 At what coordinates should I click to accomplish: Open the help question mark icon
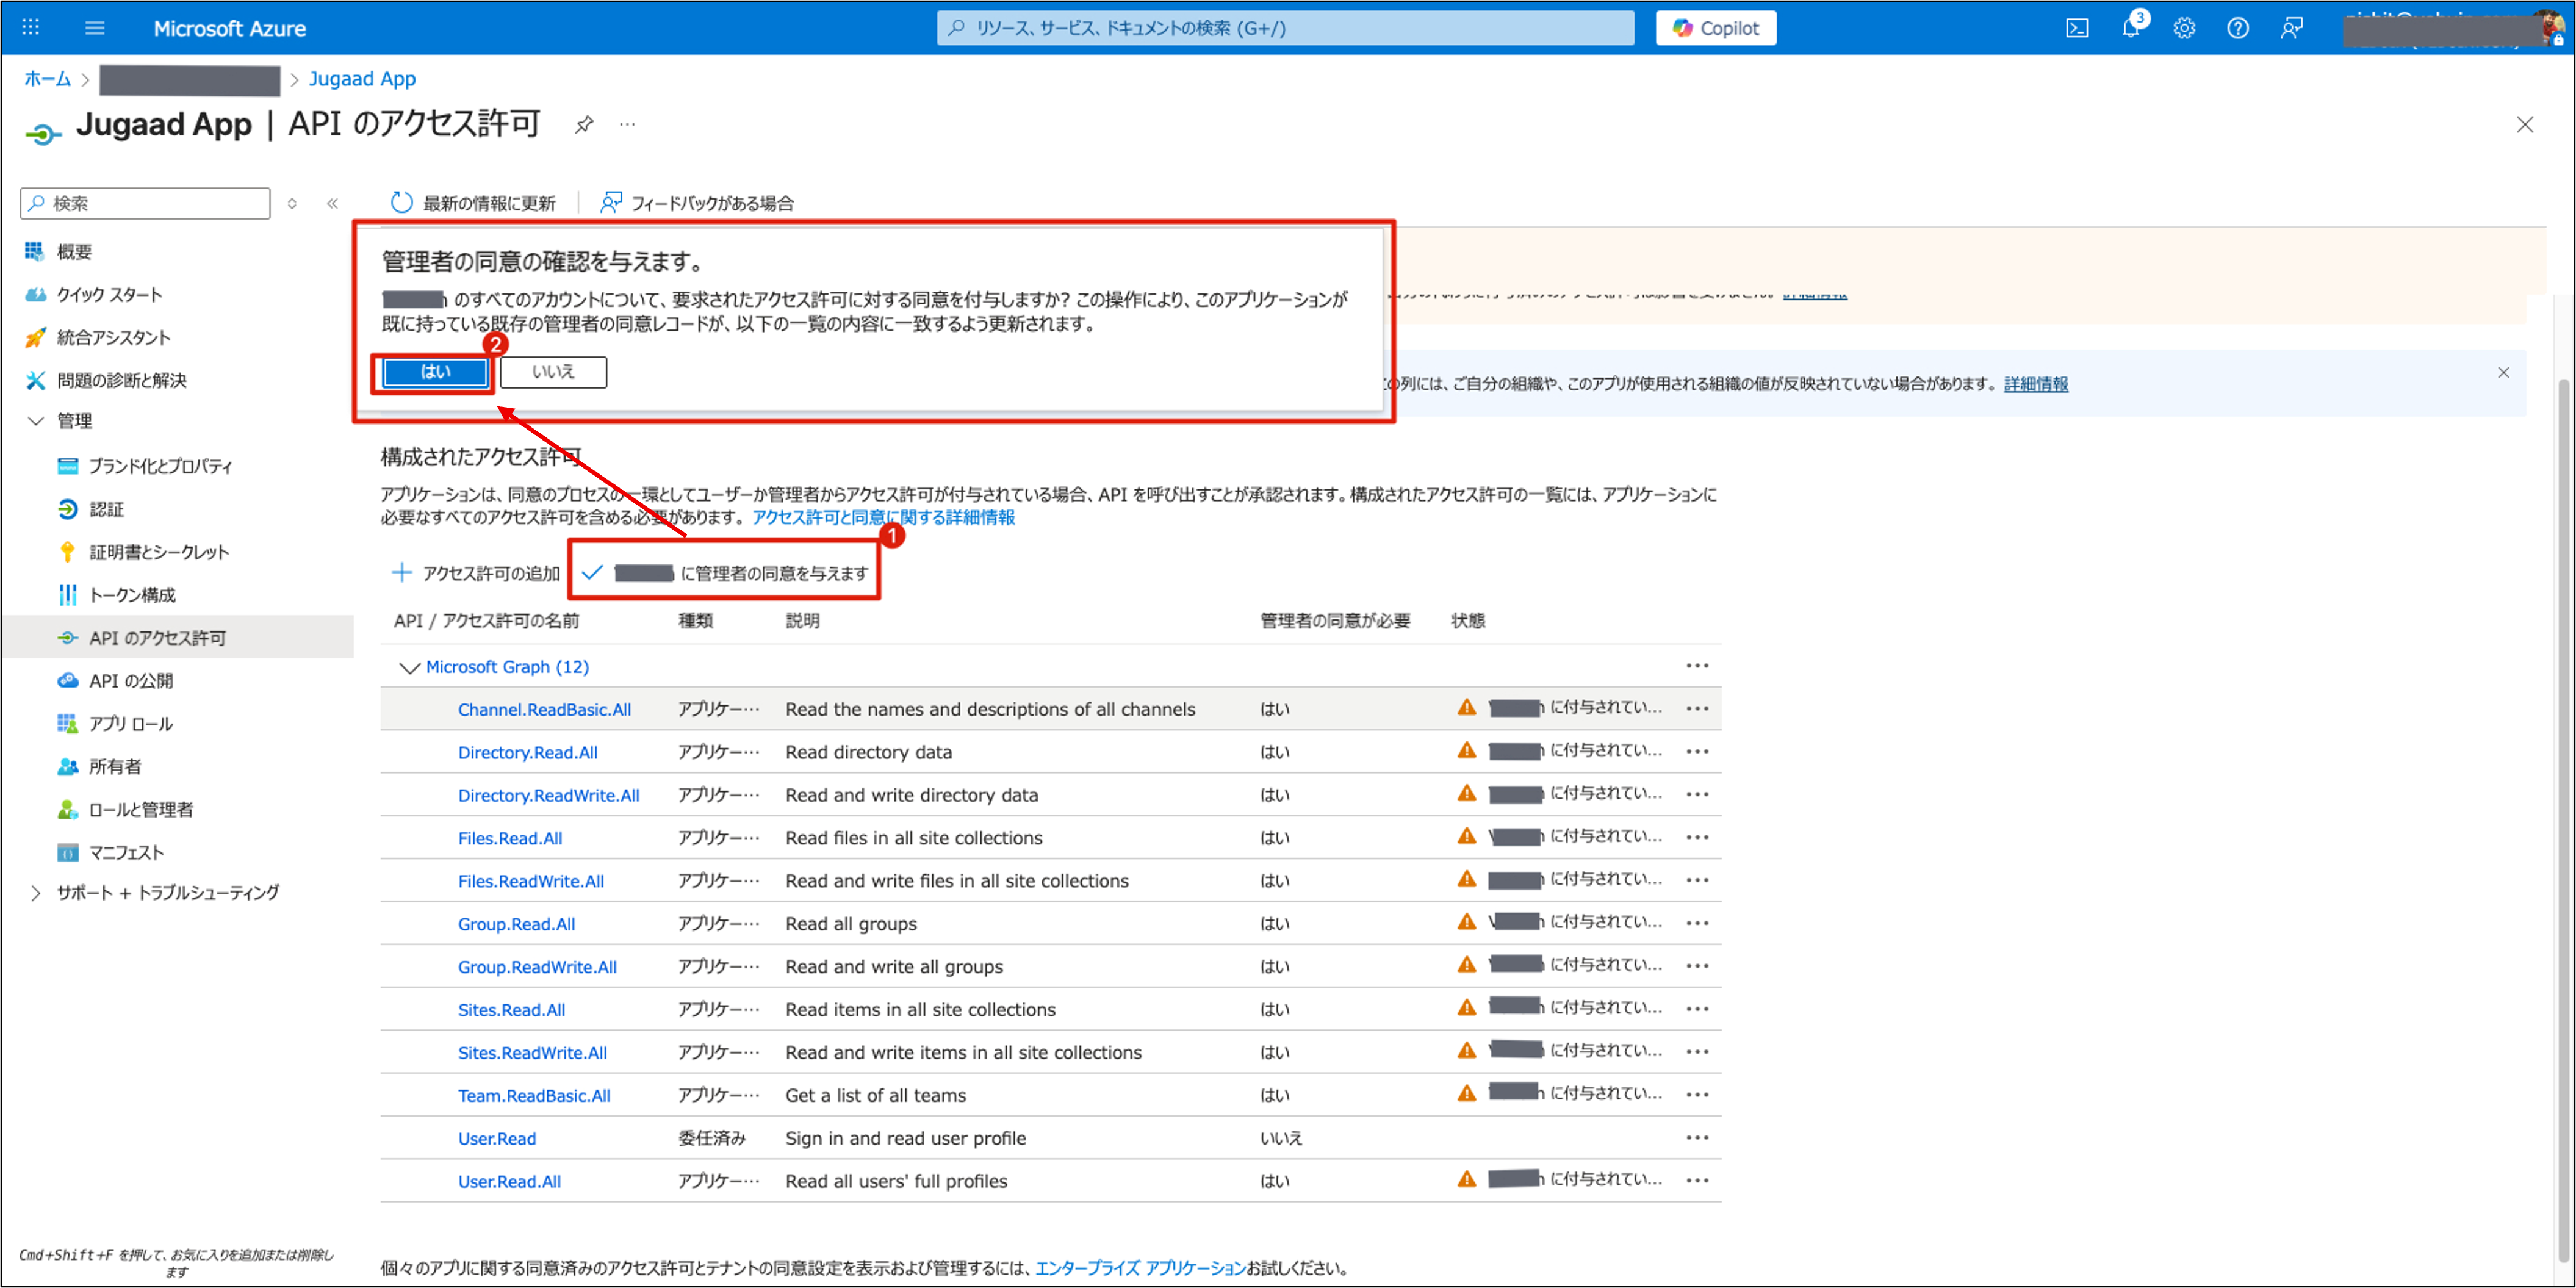pos(2238,28)
